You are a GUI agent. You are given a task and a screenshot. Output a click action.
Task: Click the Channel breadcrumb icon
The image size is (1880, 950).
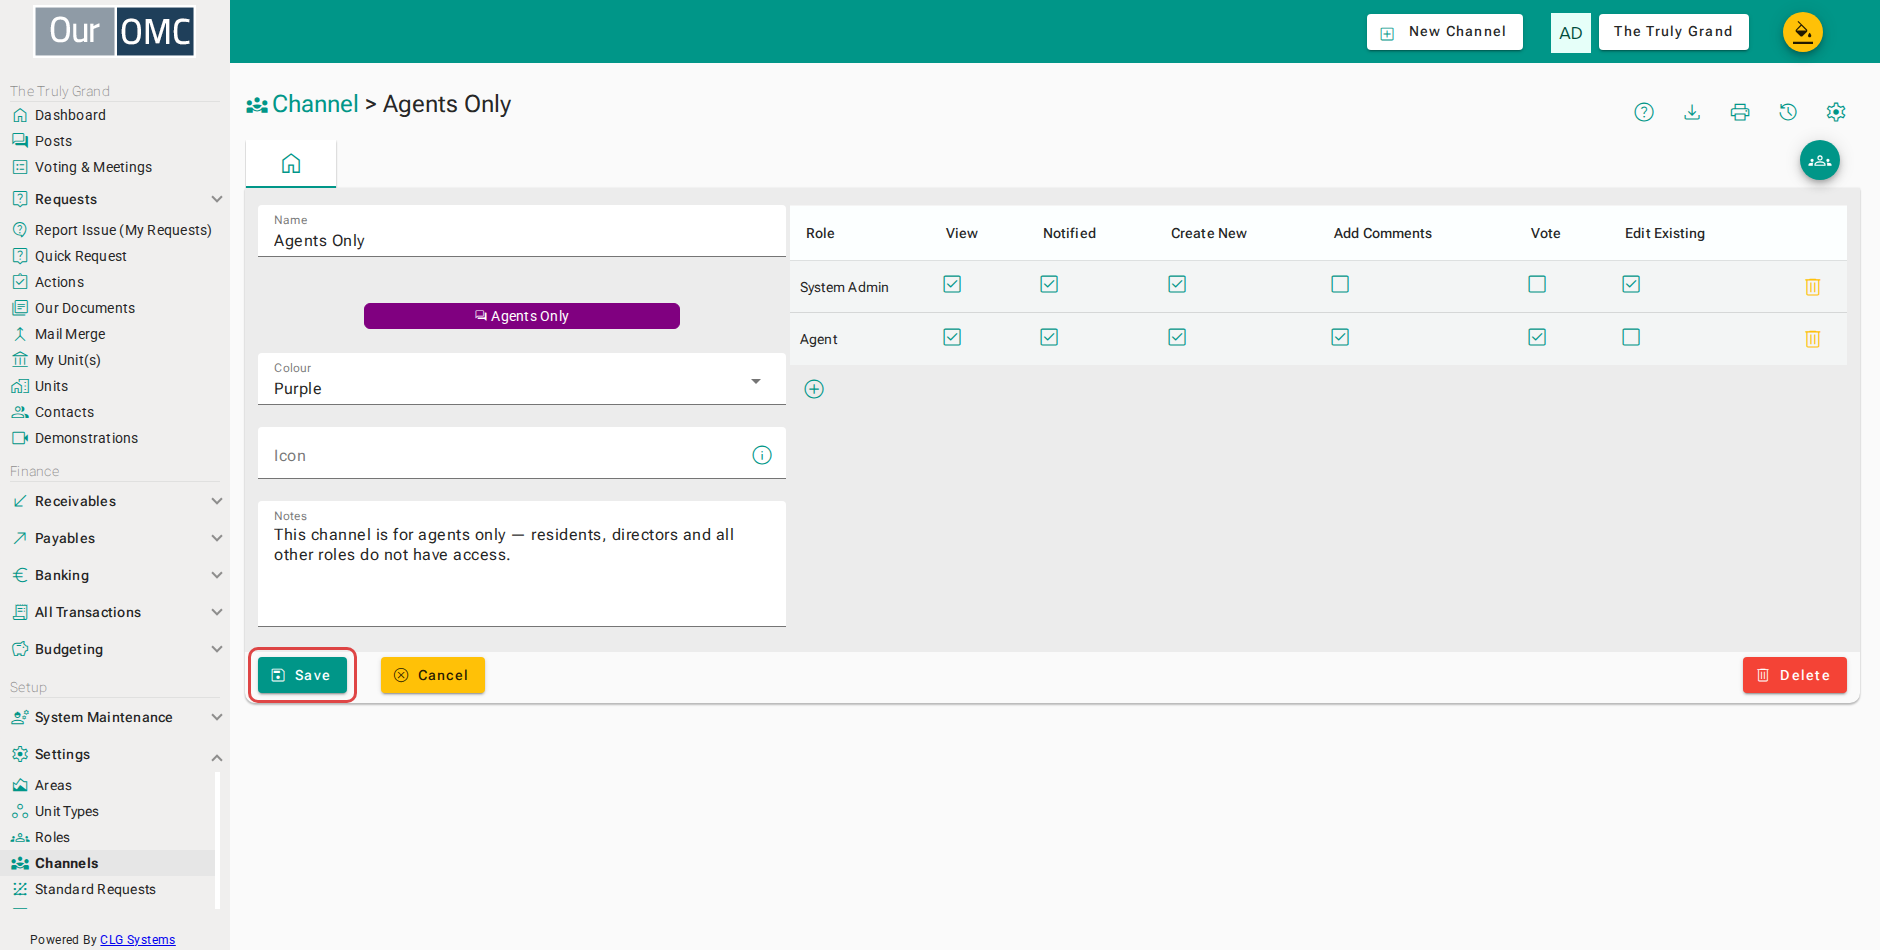(x=257, y=105)
